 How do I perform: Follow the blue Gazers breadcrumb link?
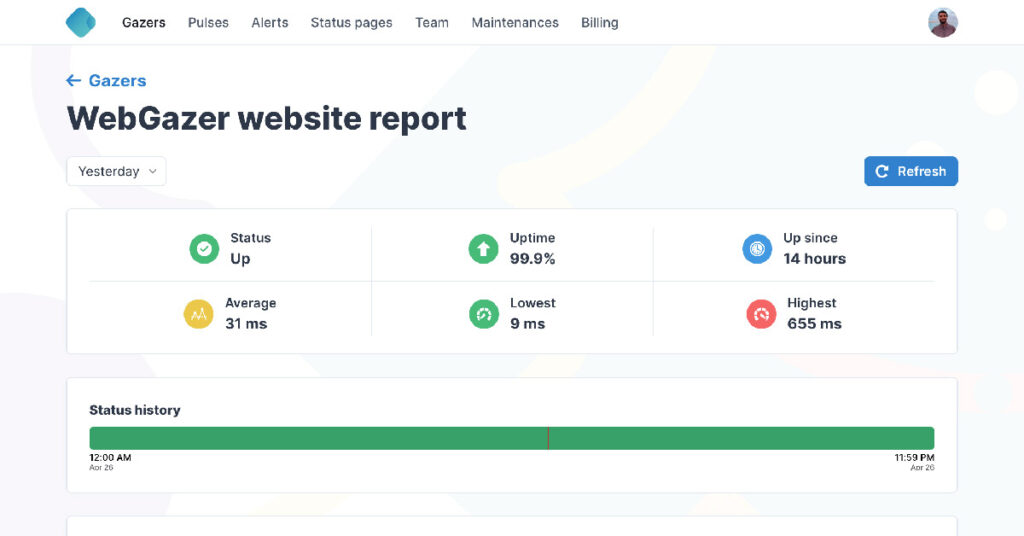point(118,80)
